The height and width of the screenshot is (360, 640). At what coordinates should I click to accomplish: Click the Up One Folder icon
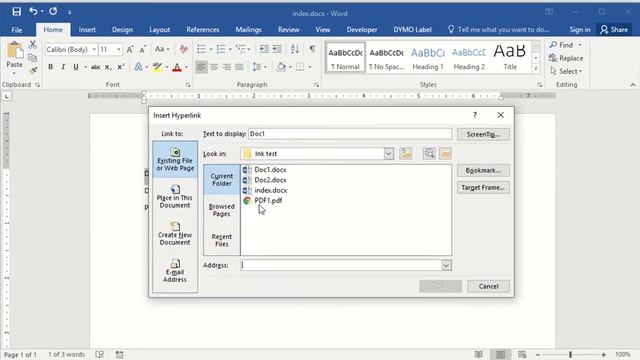point(406,153)
